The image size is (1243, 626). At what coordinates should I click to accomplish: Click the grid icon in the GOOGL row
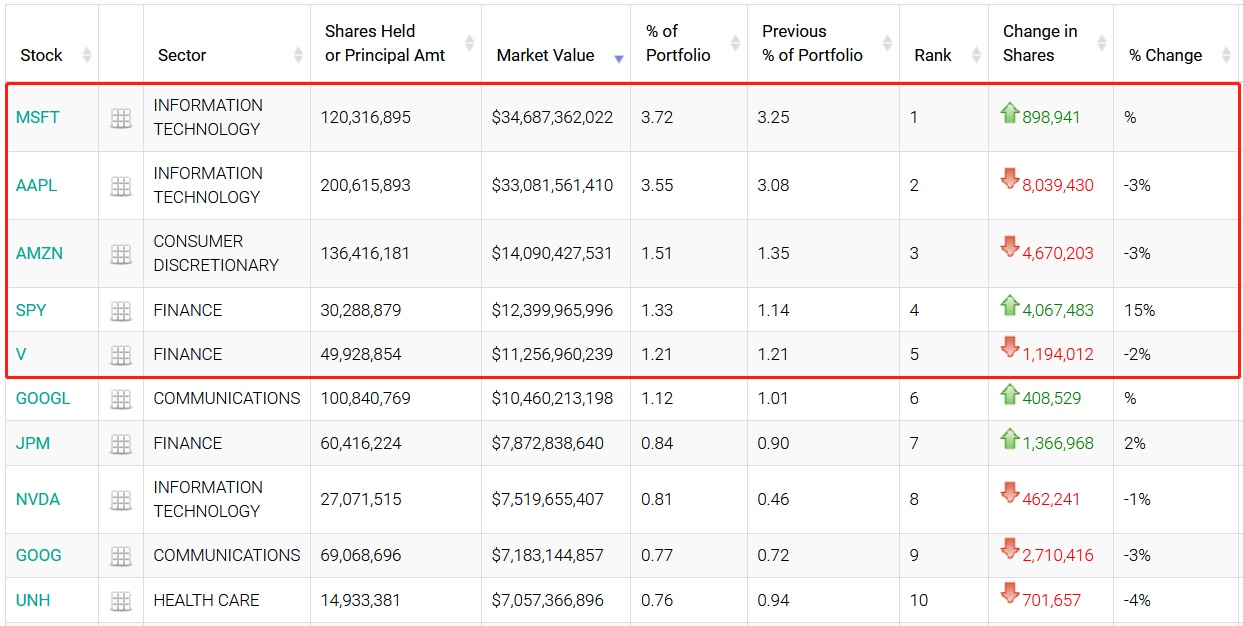121,399
